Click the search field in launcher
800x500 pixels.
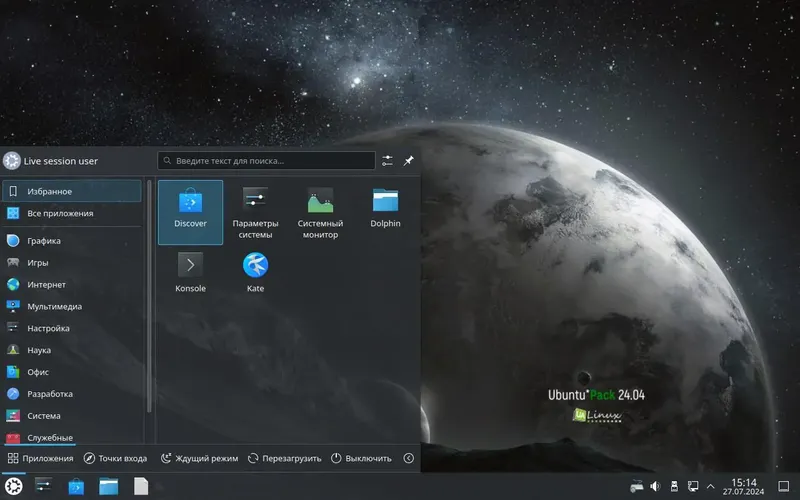266,161
